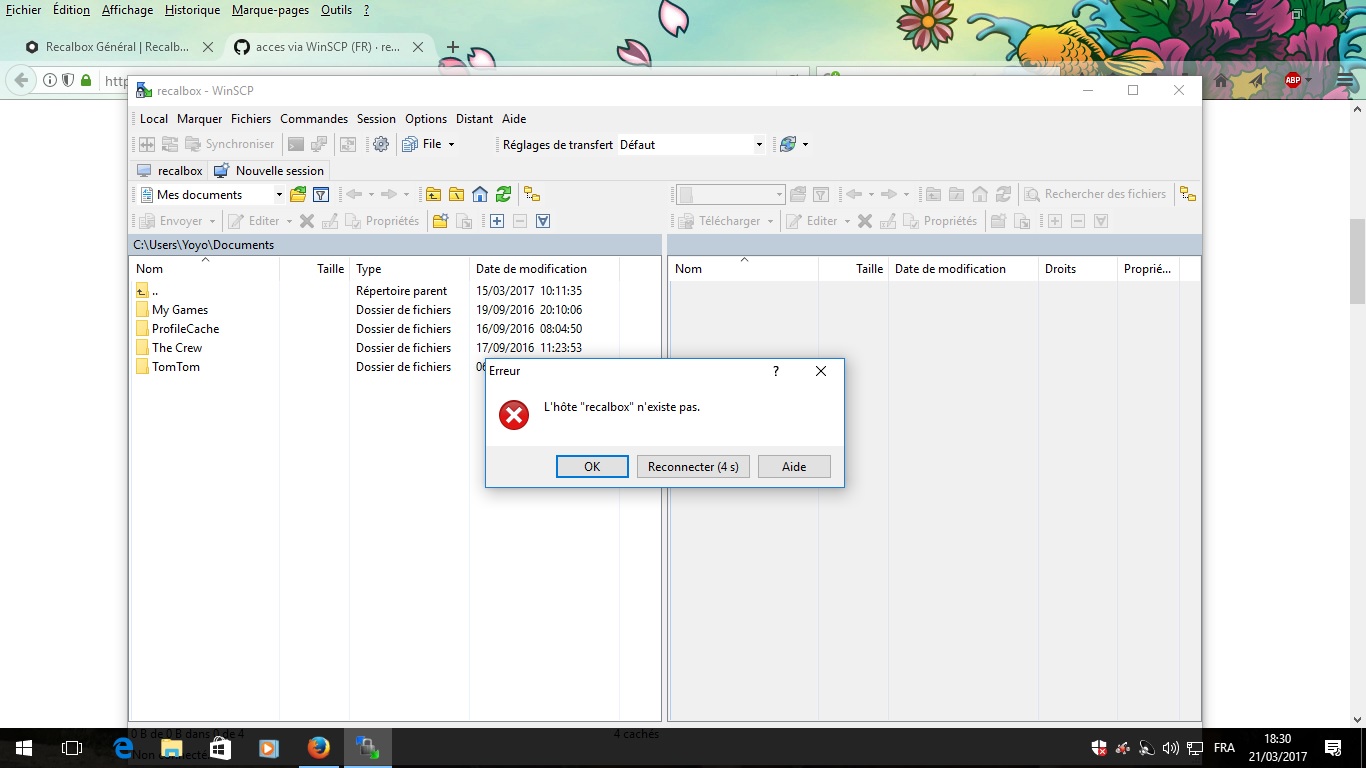Viewport: 1366px width, 768px height.
Task: Open the Fichiers menu in WinSCP
Action: pos(251,119)
